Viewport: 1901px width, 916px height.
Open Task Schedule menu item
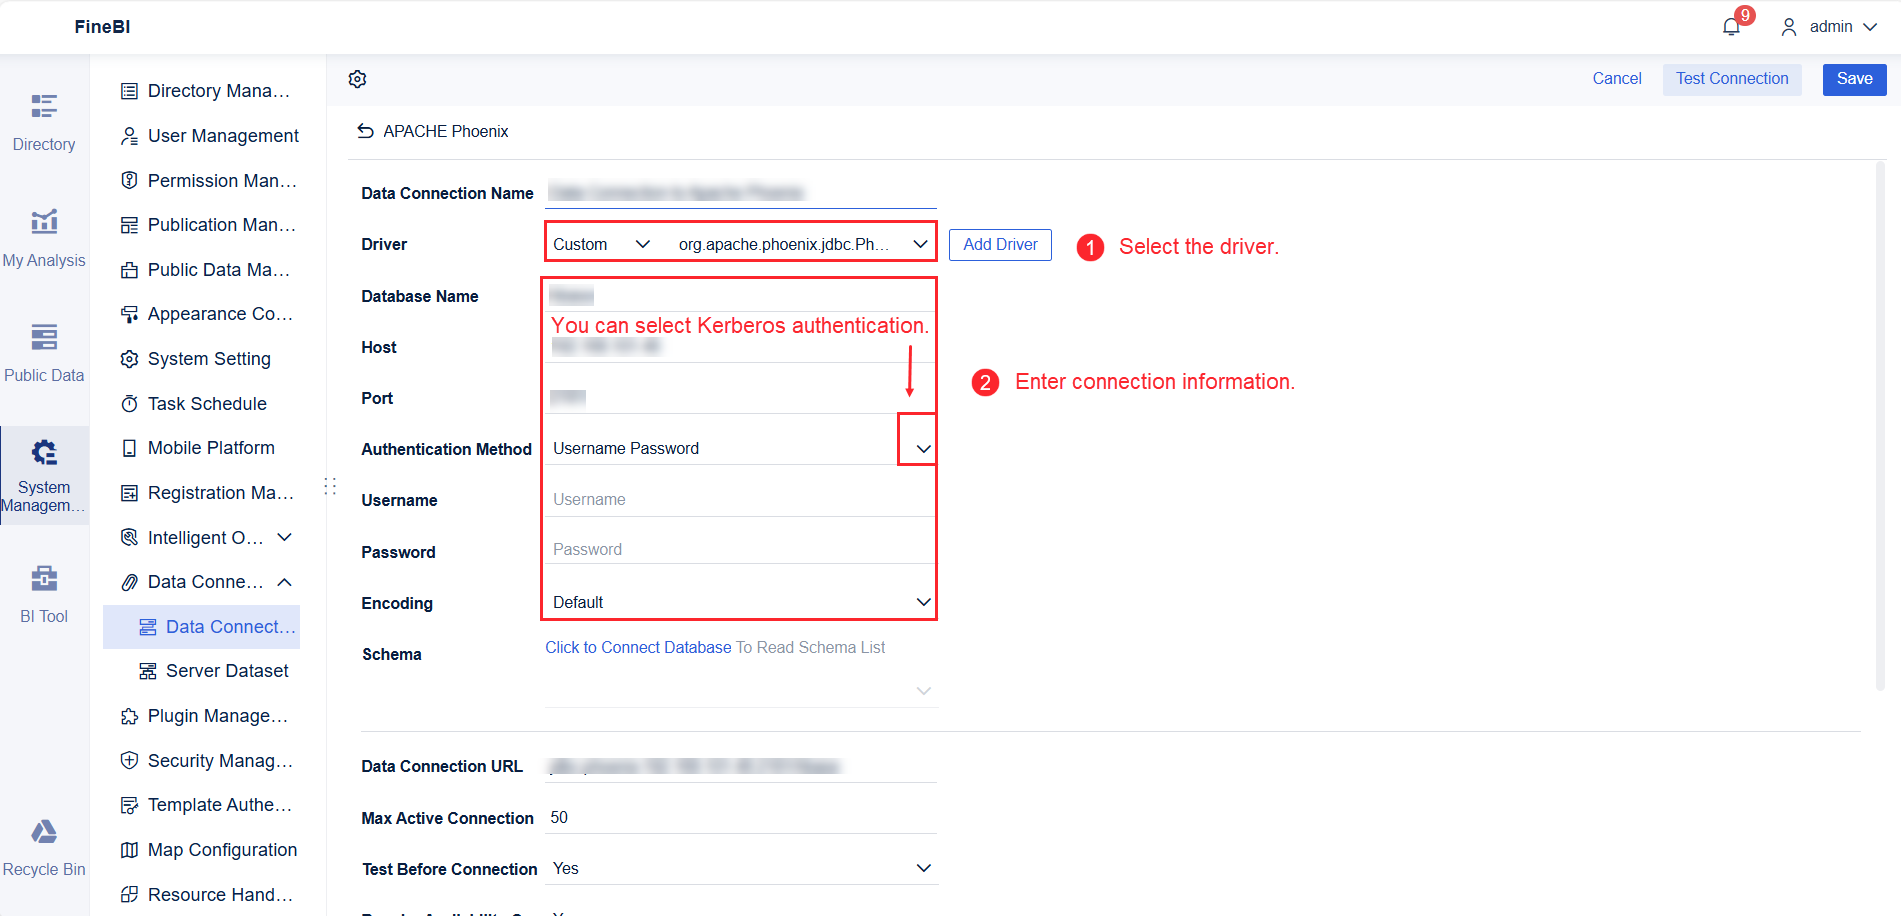pos(201,404)
